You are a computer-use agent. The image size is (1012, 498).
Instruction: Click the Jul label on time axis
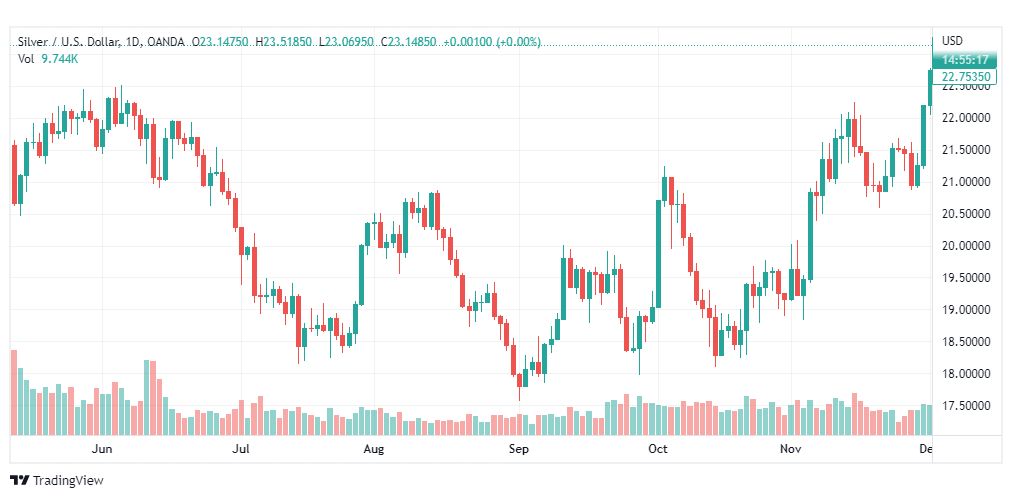(240, 450)
